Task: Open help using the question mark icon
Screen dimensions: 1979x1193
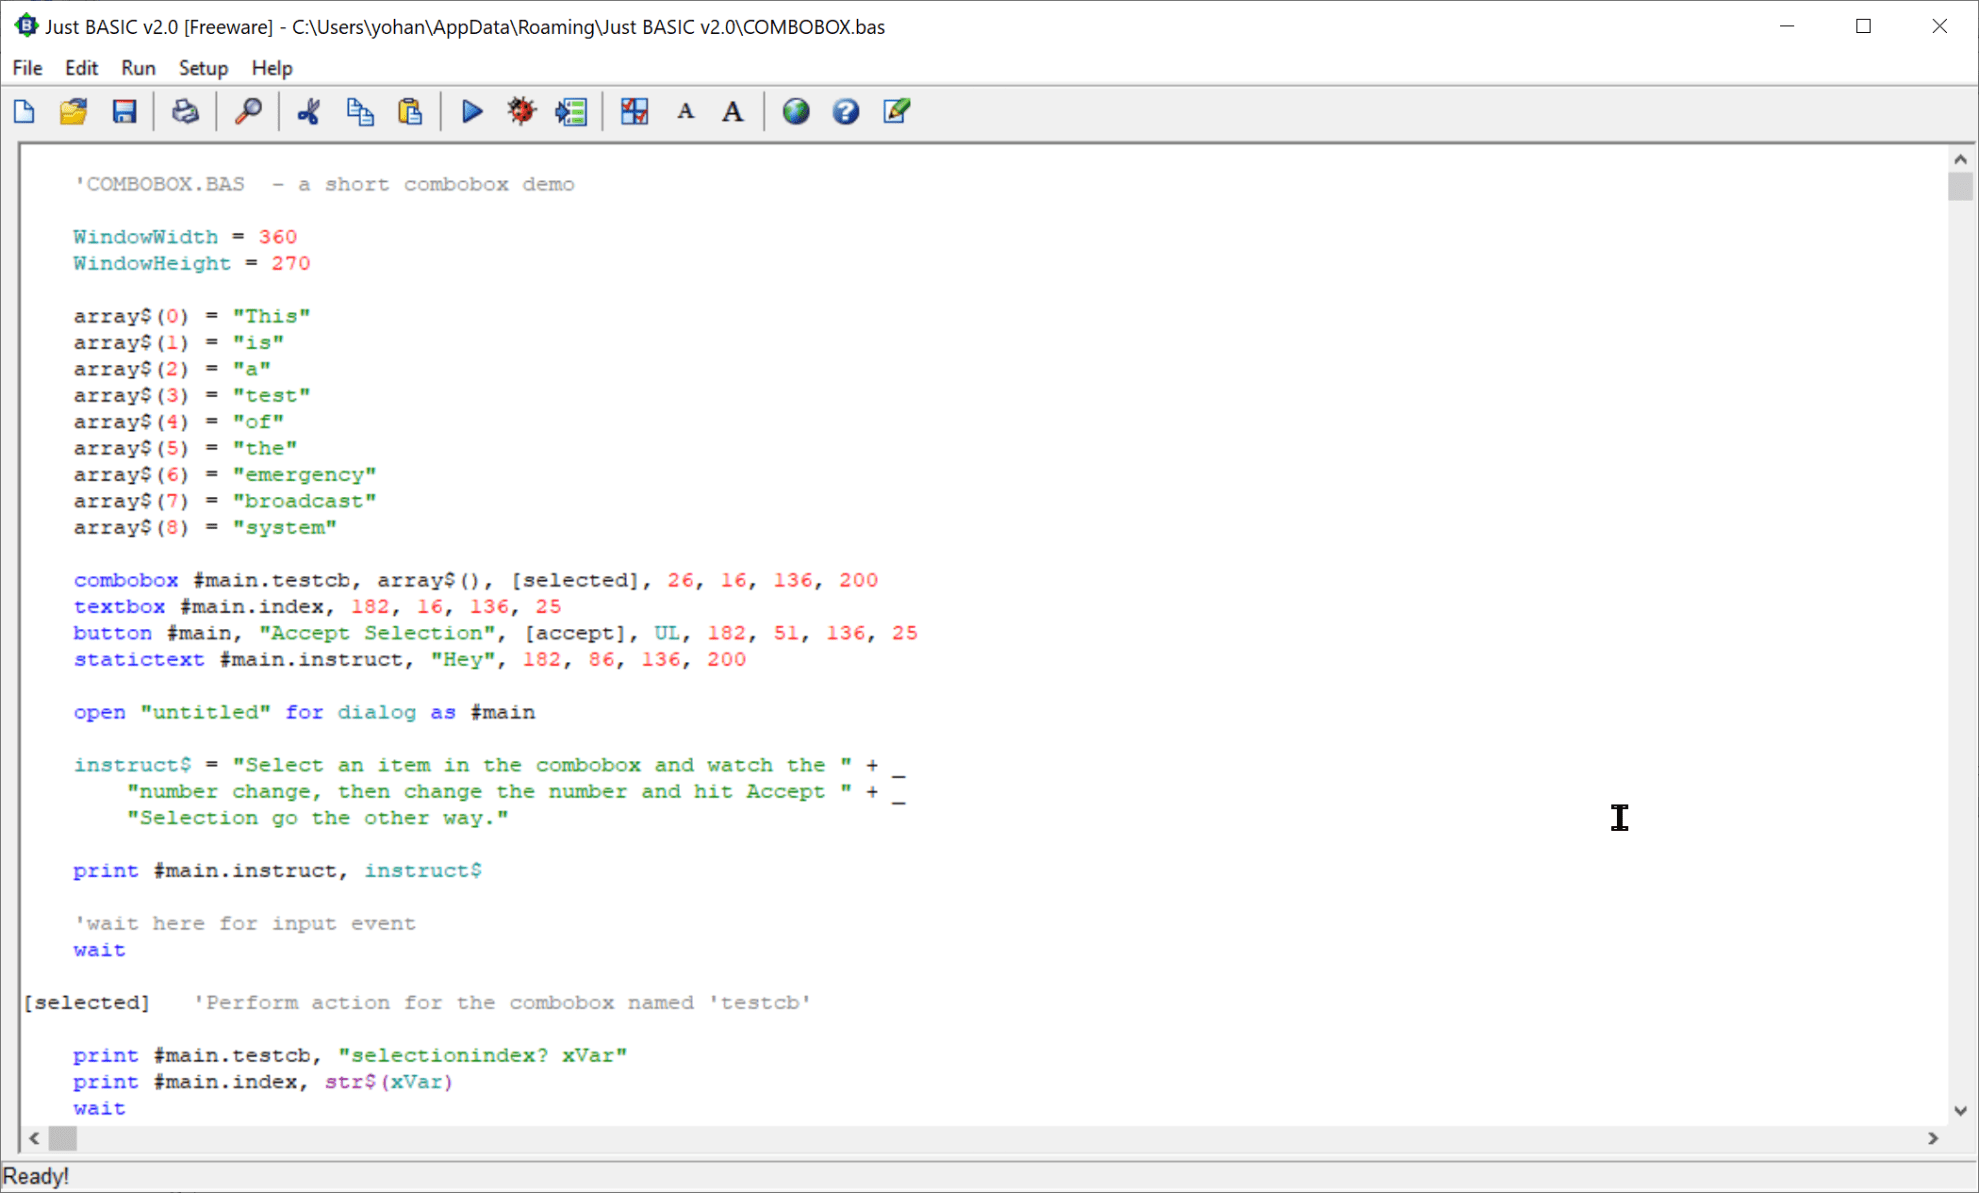Action: (x=845, y=111)
